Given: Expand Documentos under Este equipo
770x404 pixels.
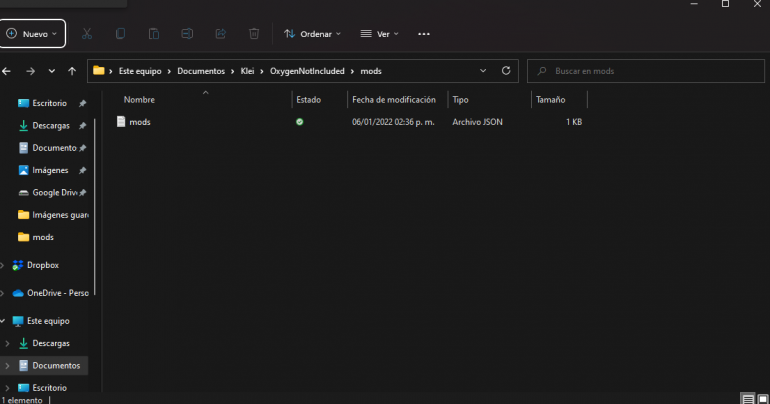Looking at the screenshot, I should 7,366.
